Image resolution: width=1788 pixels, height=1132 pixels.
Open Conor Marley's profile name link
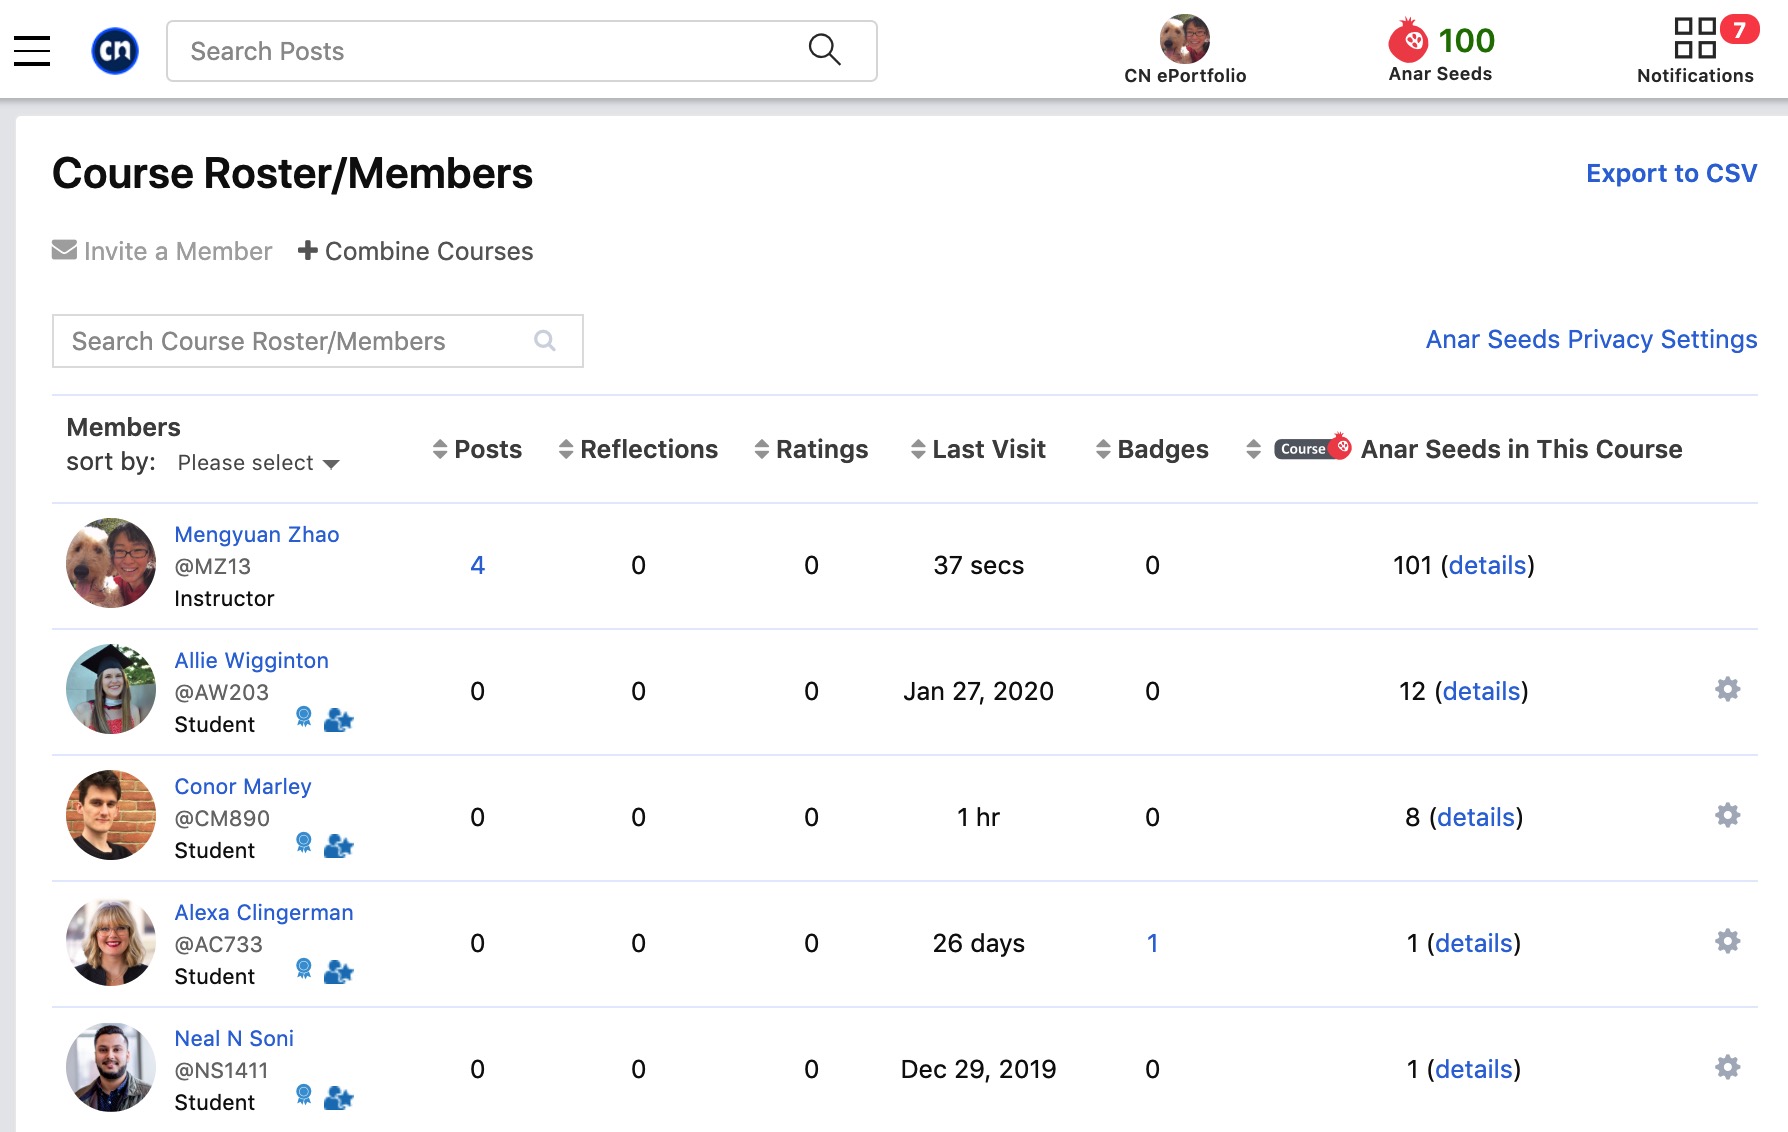pyautogui.click(x=243, y=786)
